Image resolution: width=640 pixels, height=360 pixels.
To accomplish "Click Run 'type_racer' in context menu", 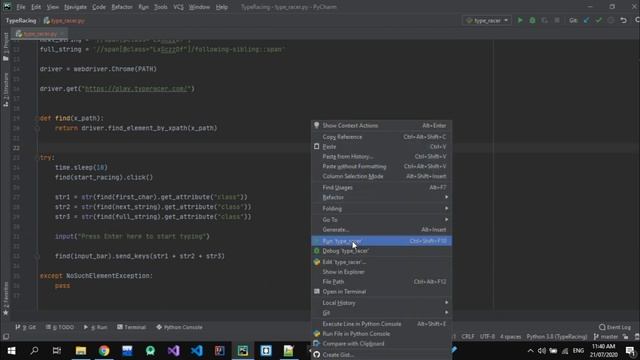I will (x=381, y=241).
